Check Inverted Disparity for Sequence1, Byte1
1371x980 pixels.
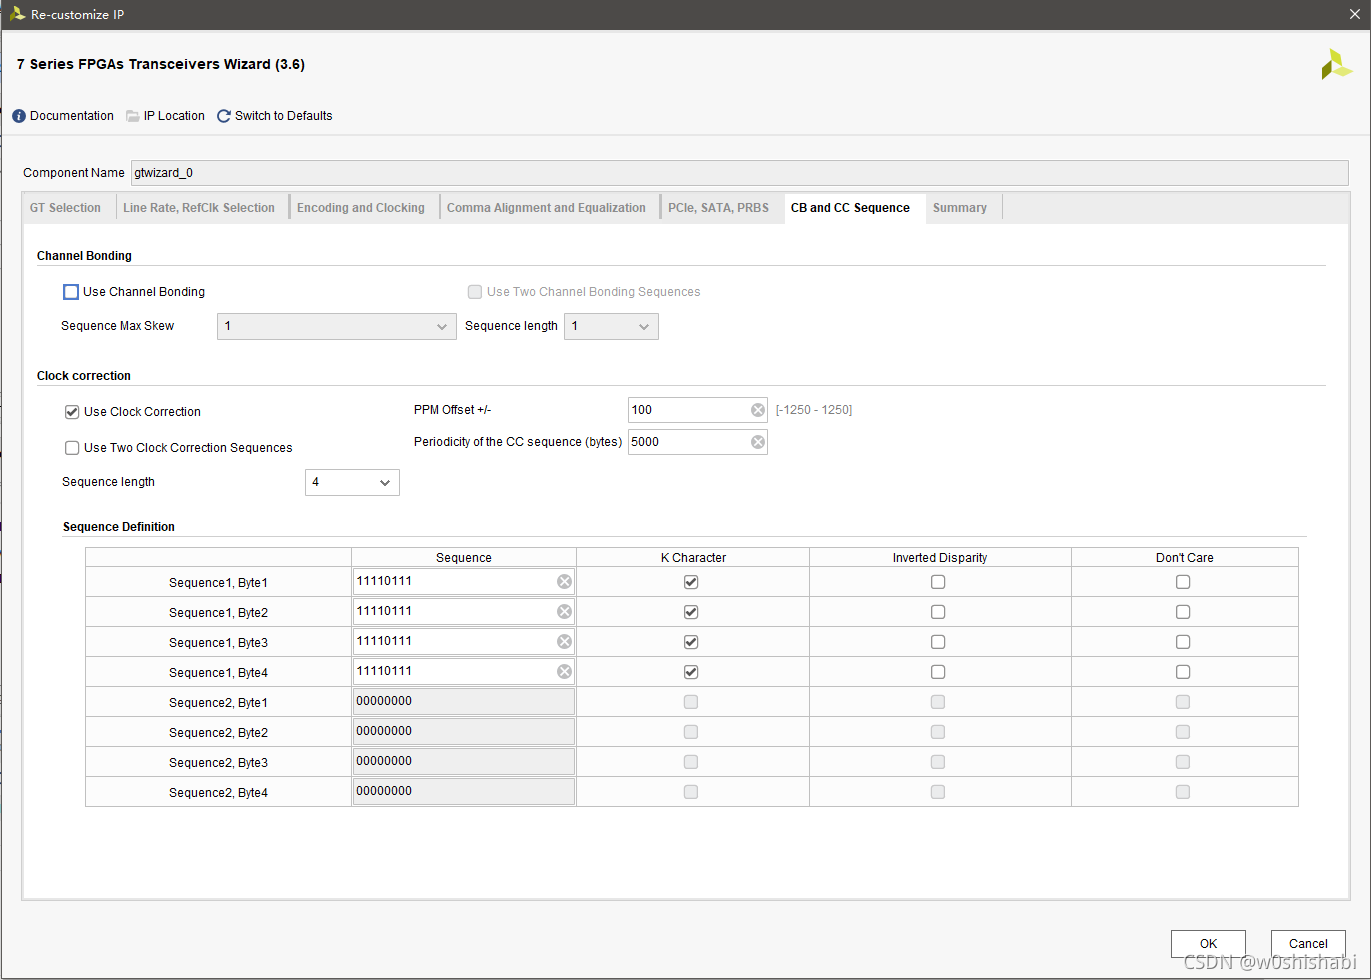click(938, 582)
